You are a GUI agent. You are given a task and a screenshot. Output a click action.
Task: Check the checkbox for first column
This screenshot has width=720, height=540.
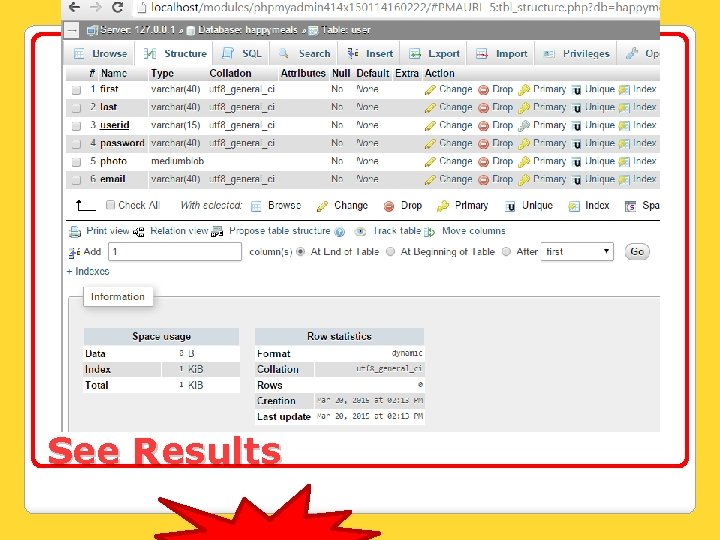(x=76, y=90)
